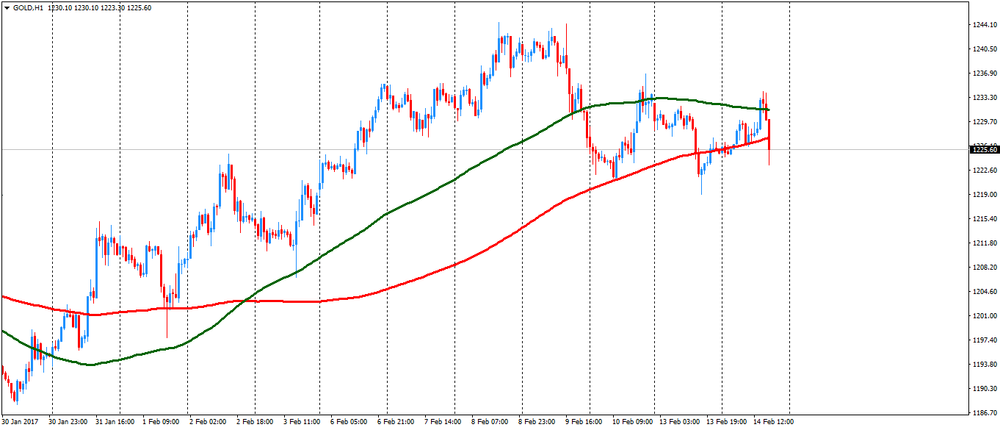The image size is (1000, 430).
Task: Click the 1229.70 price axis label
Action: pyautogui.click(x=985, y=122)
